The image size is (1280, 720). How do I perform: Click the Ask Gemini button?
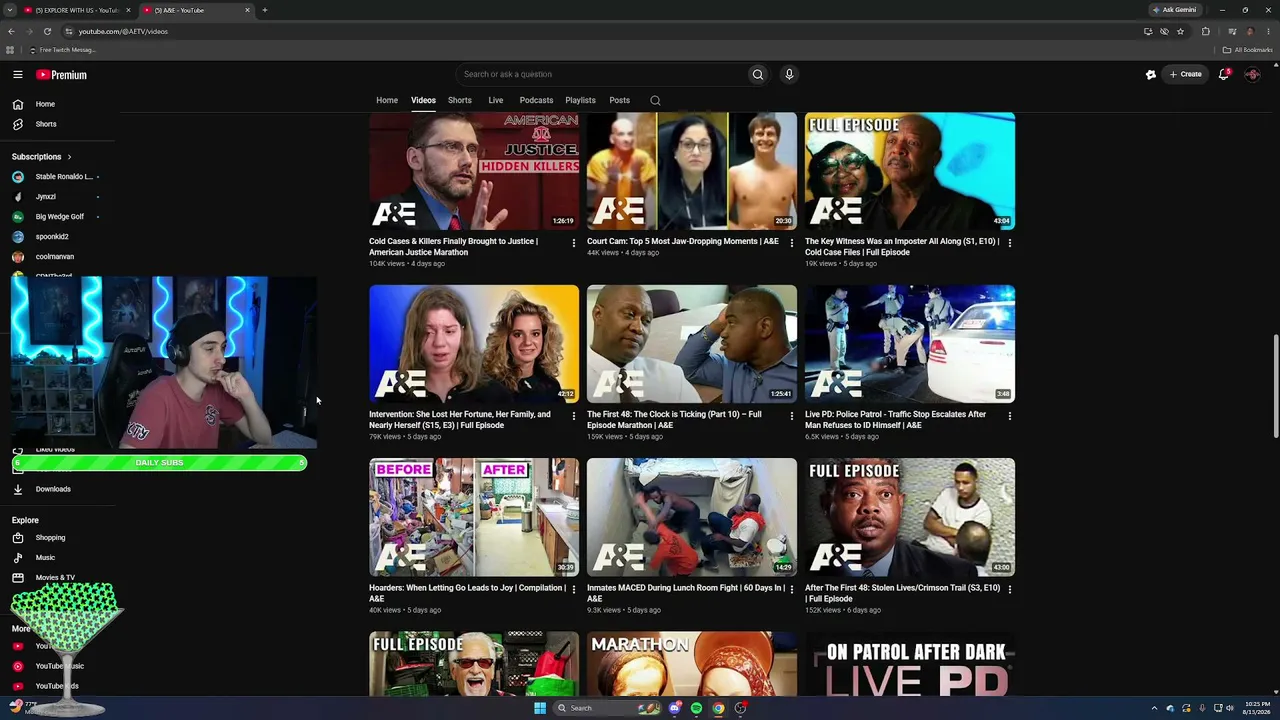(1176, 10)
